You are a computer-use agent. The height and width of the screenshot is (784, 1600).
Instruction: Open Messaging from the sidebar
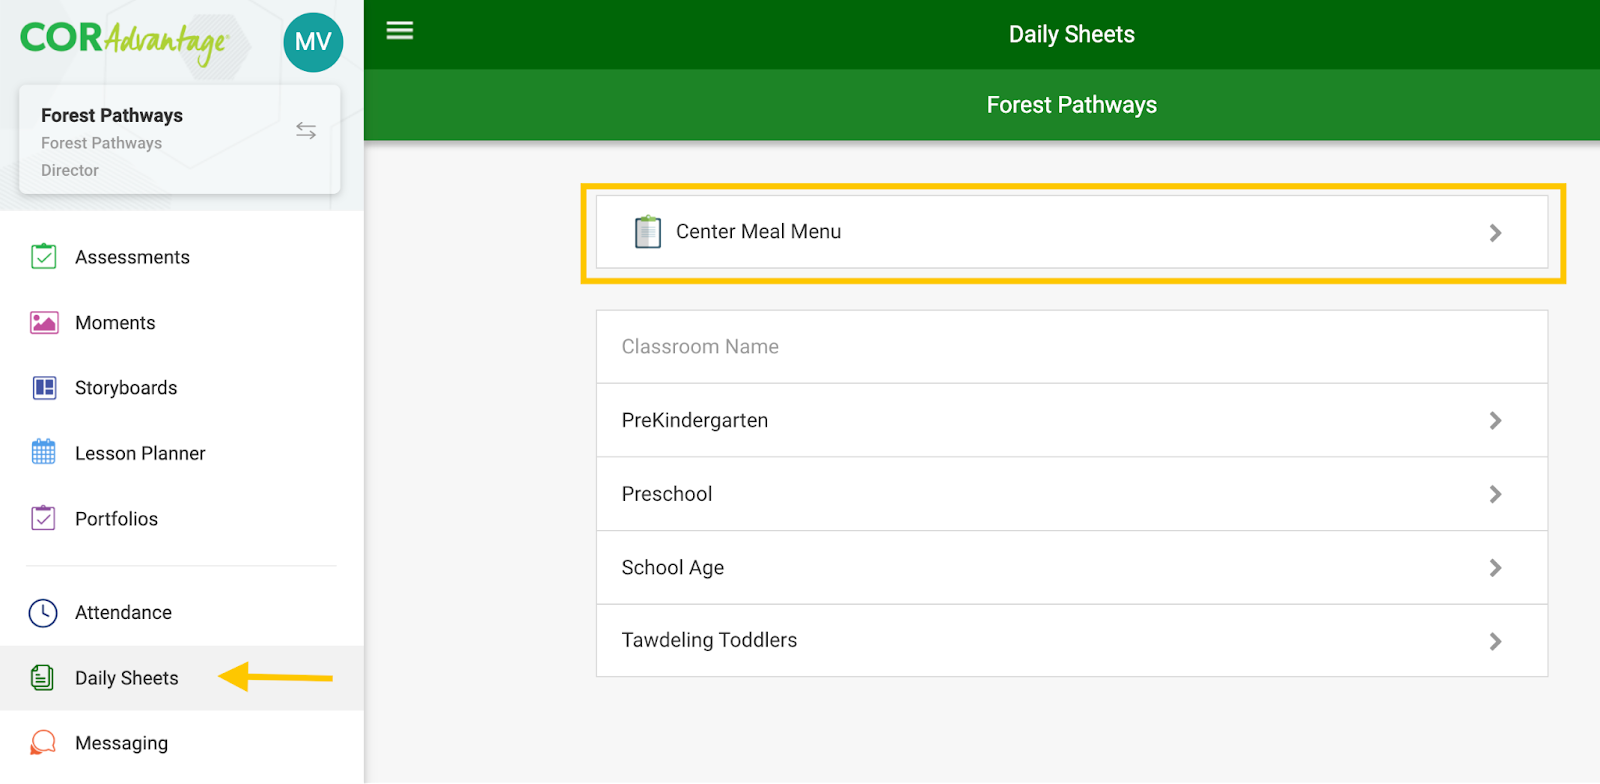click(x=182, y=743)
